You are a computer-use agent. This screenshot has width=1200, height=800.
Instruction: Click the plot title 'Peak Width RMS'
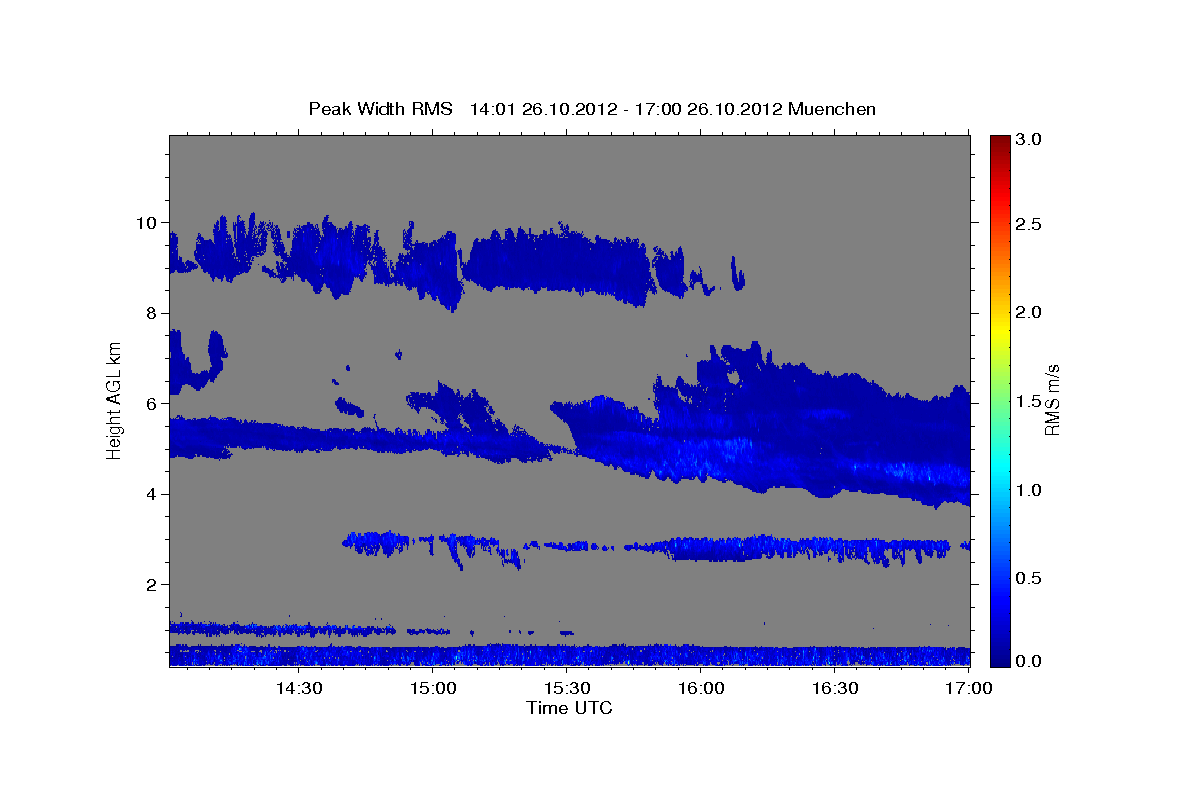click(380, 108)
